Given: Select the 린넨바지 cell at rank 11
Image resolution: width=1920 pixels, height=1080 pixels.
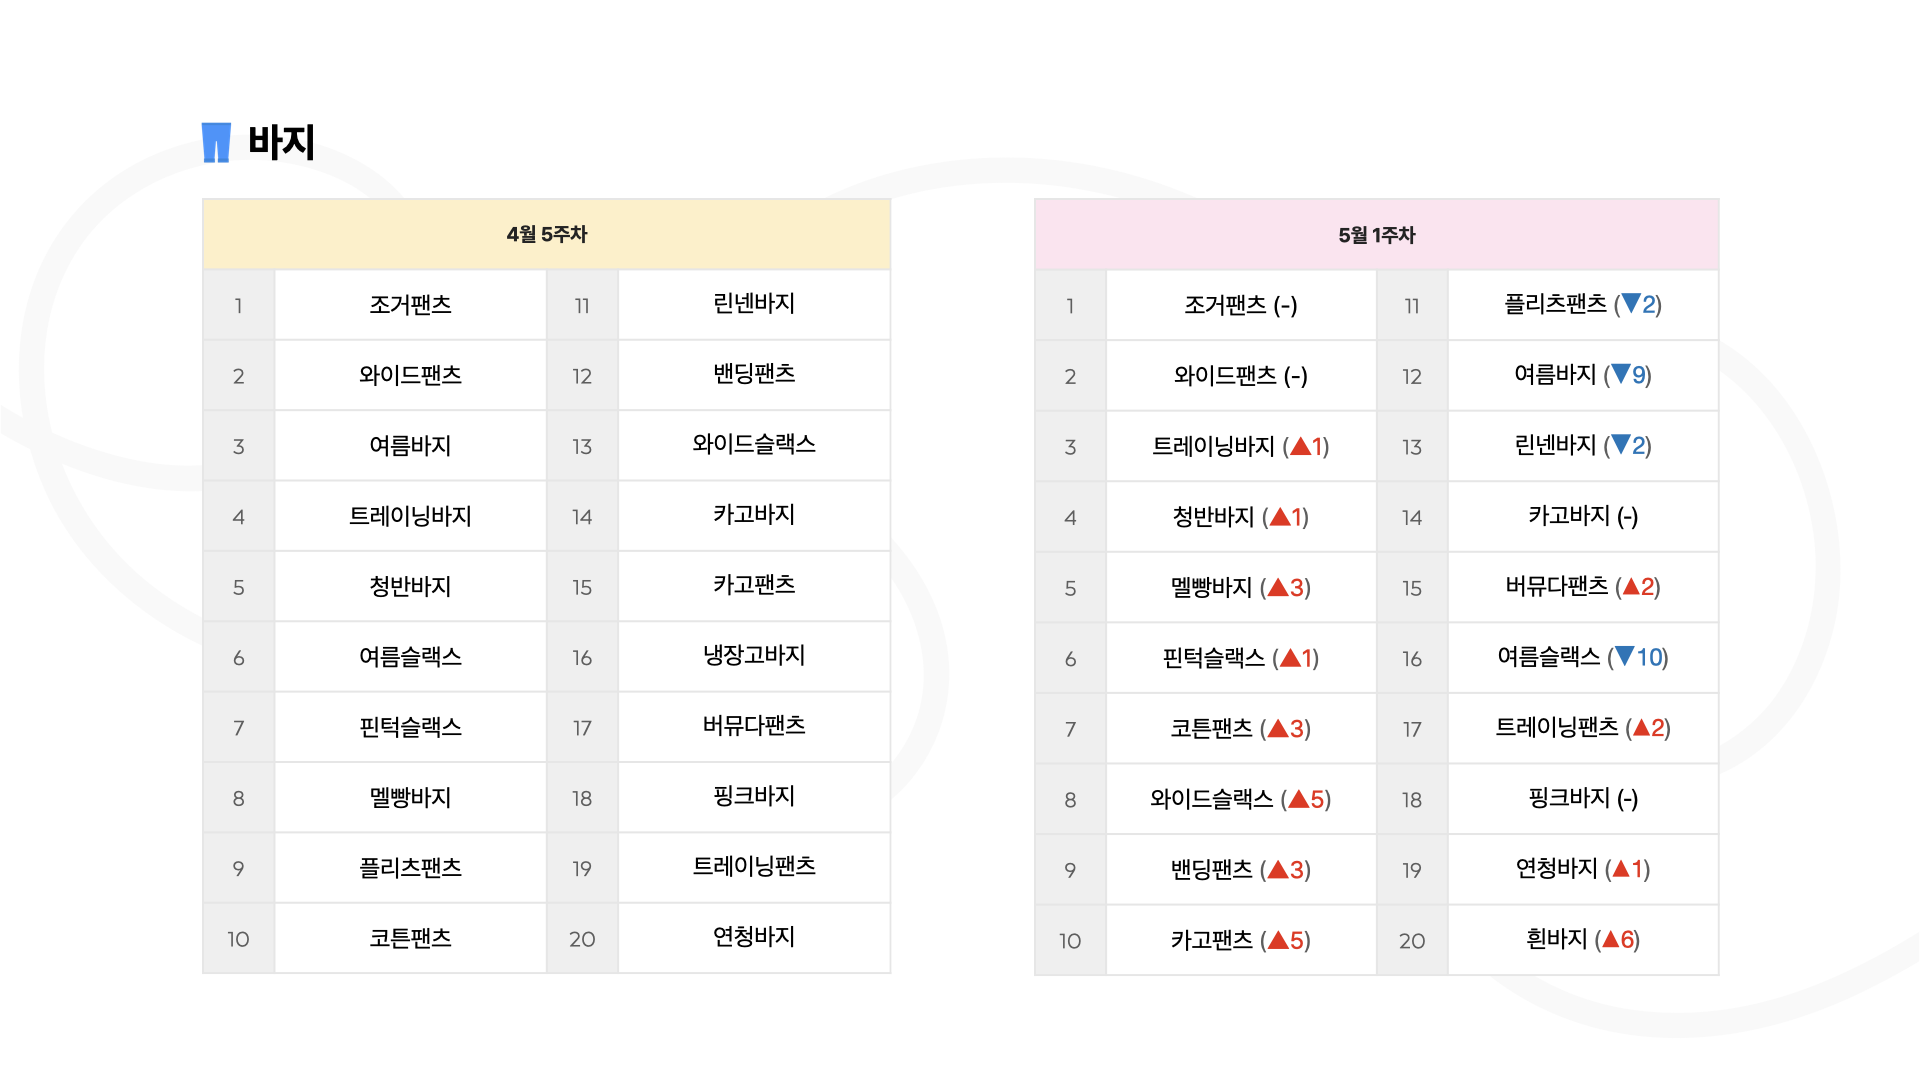Looking at the screenshot, I should pos(754,304).
